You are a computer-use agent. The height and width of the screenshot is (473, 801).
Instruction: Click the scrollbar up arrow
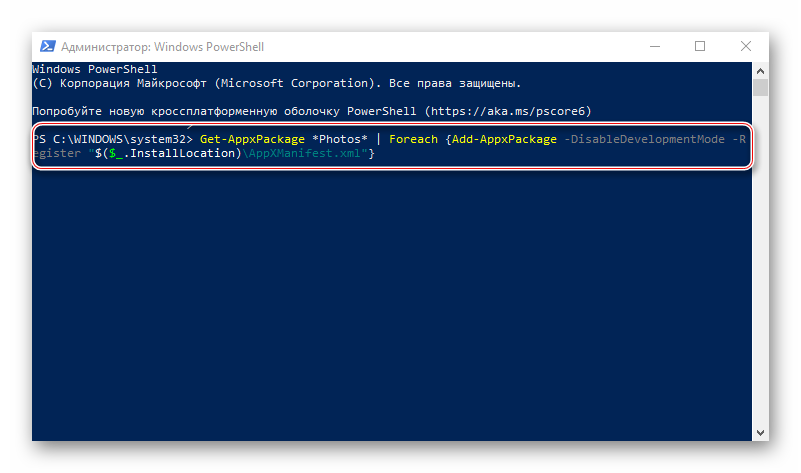(760, 69)
